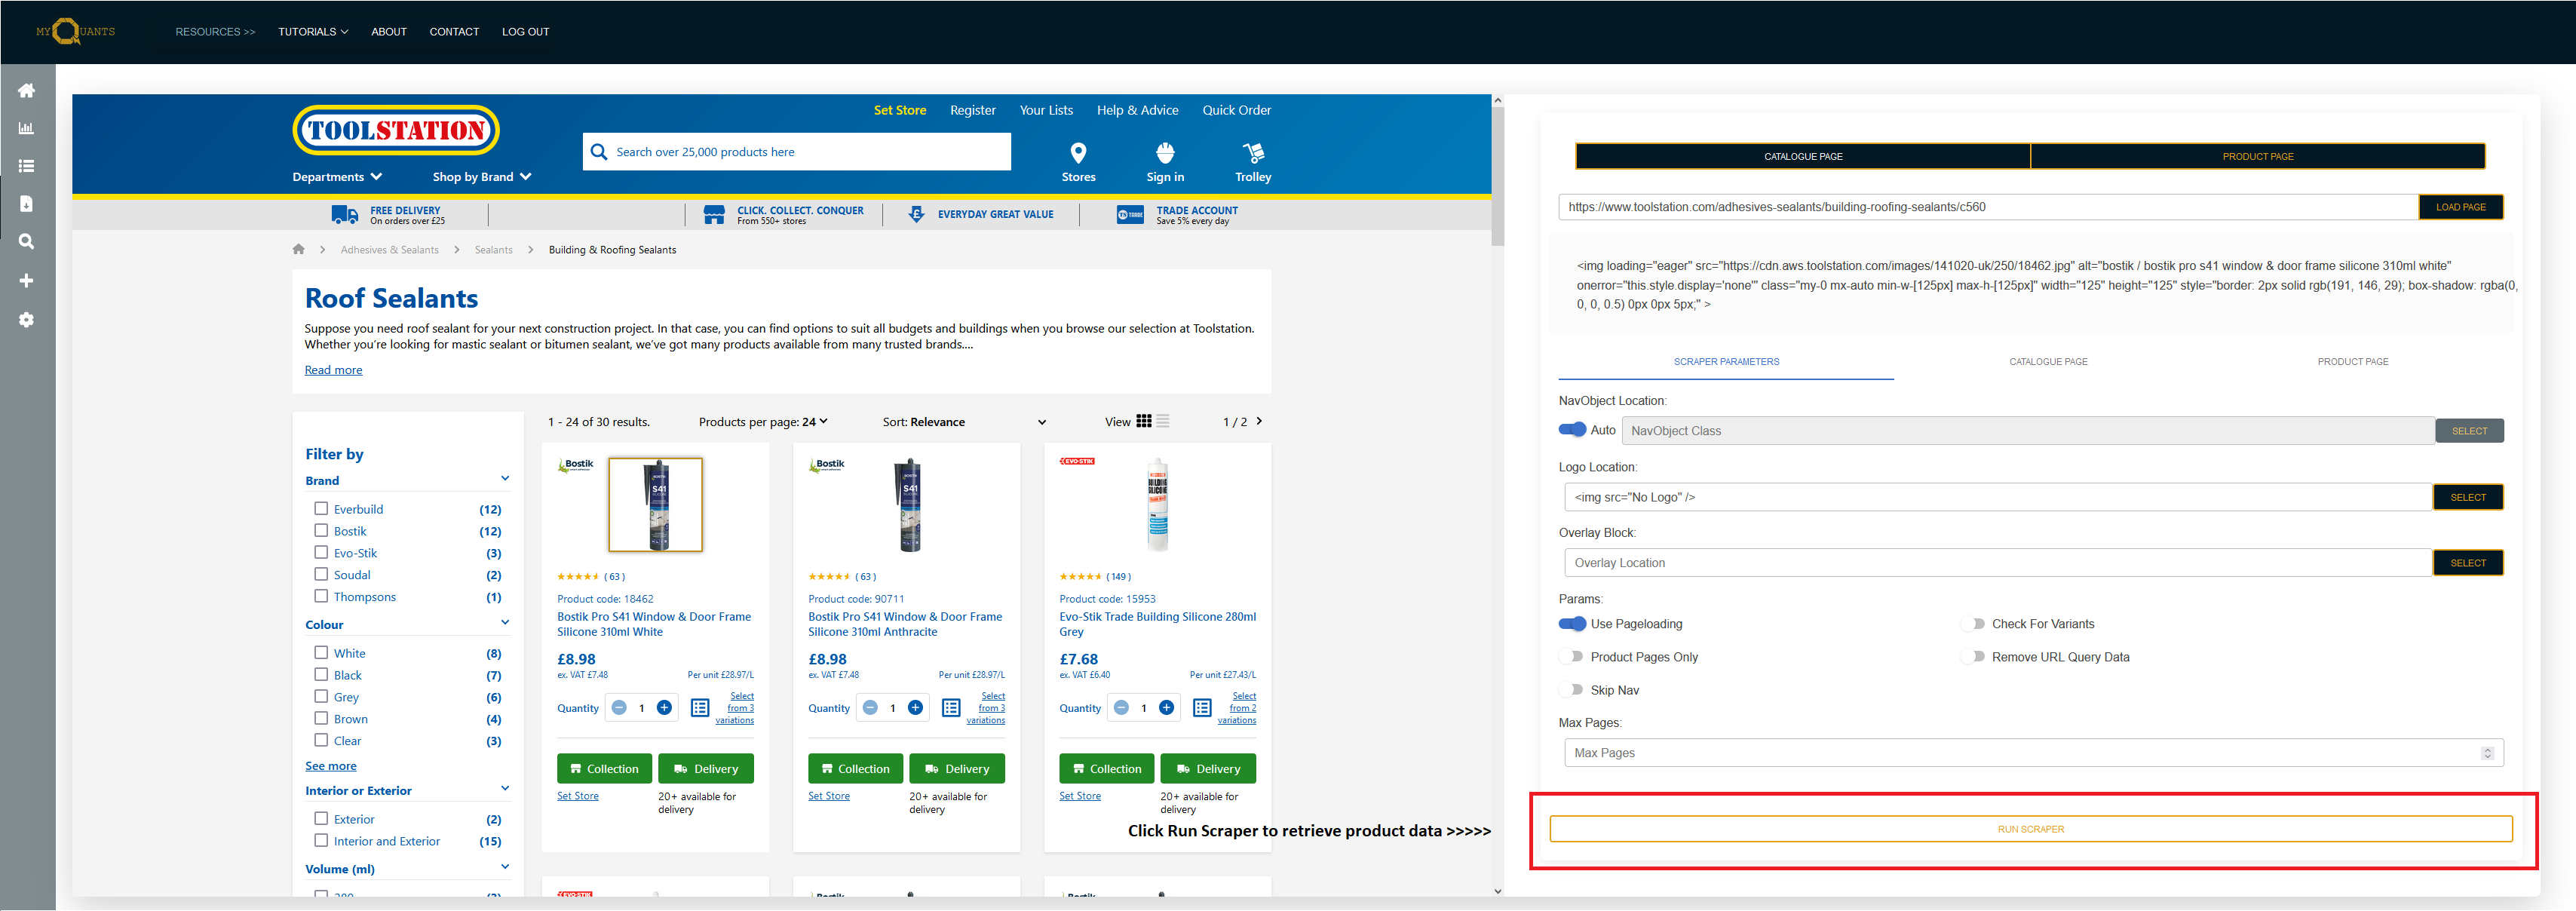Click SELECT beside Overlay Block
This screenshot has width=2576, height=911.
pyautogui.click(x=2468, y=563)
